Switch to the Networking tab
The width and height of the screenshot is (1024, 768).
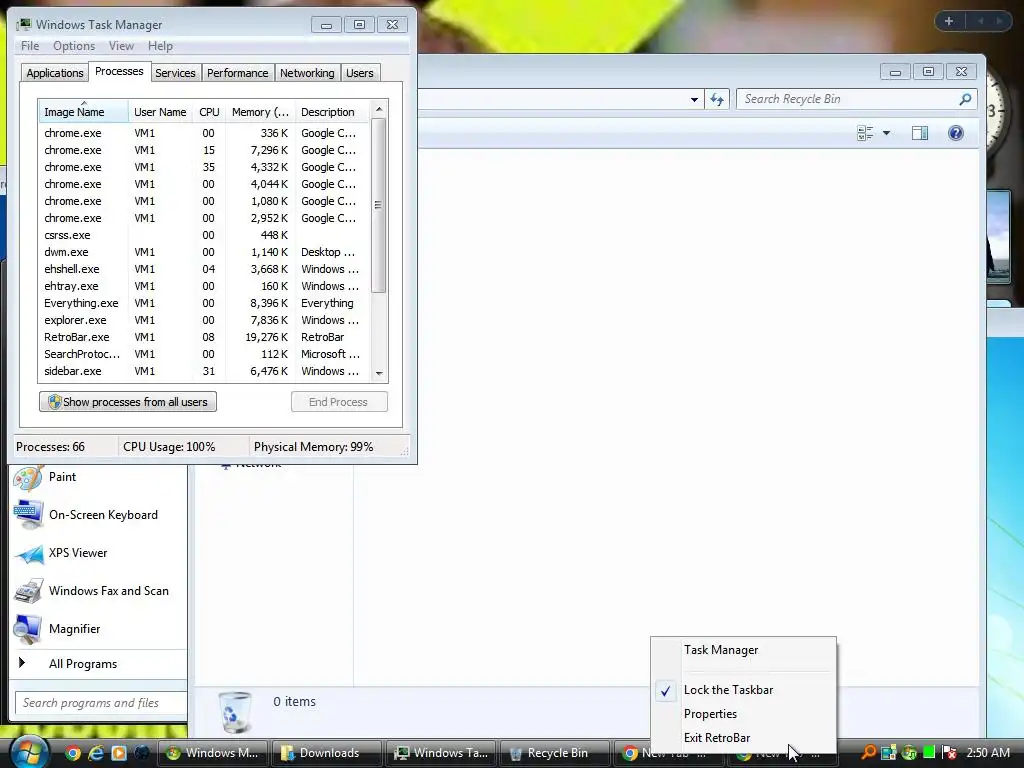[307, 73]
